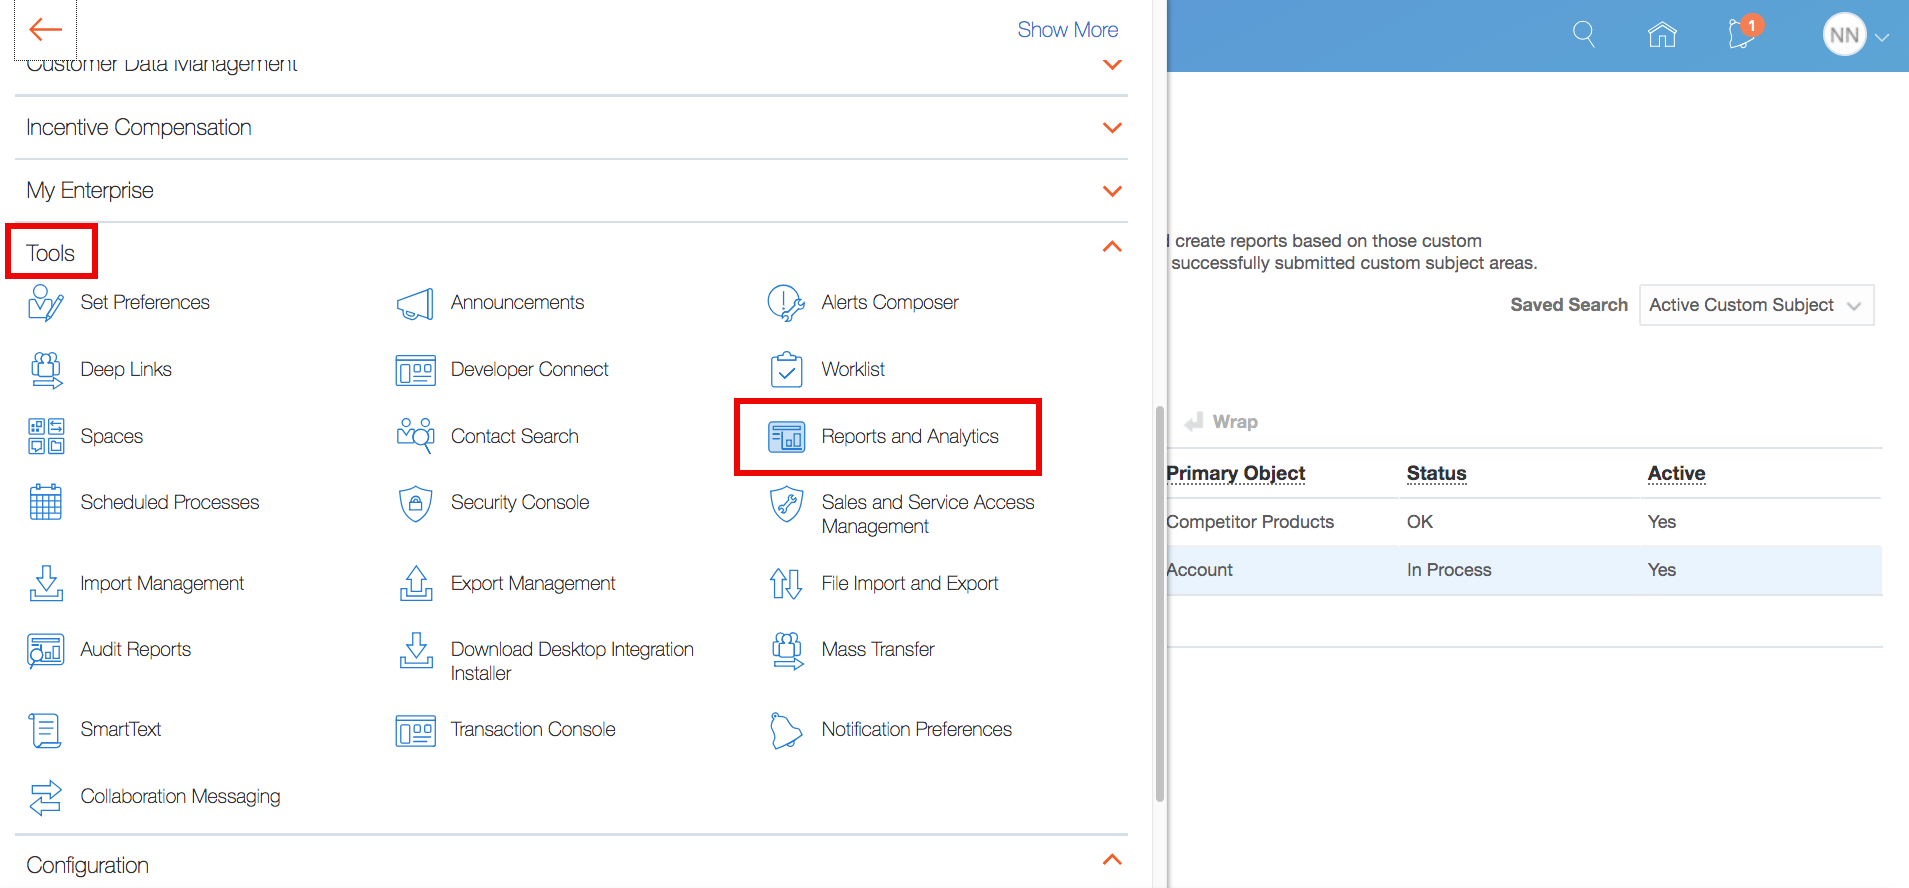Go to Home via house icon

coord(1662,35)
